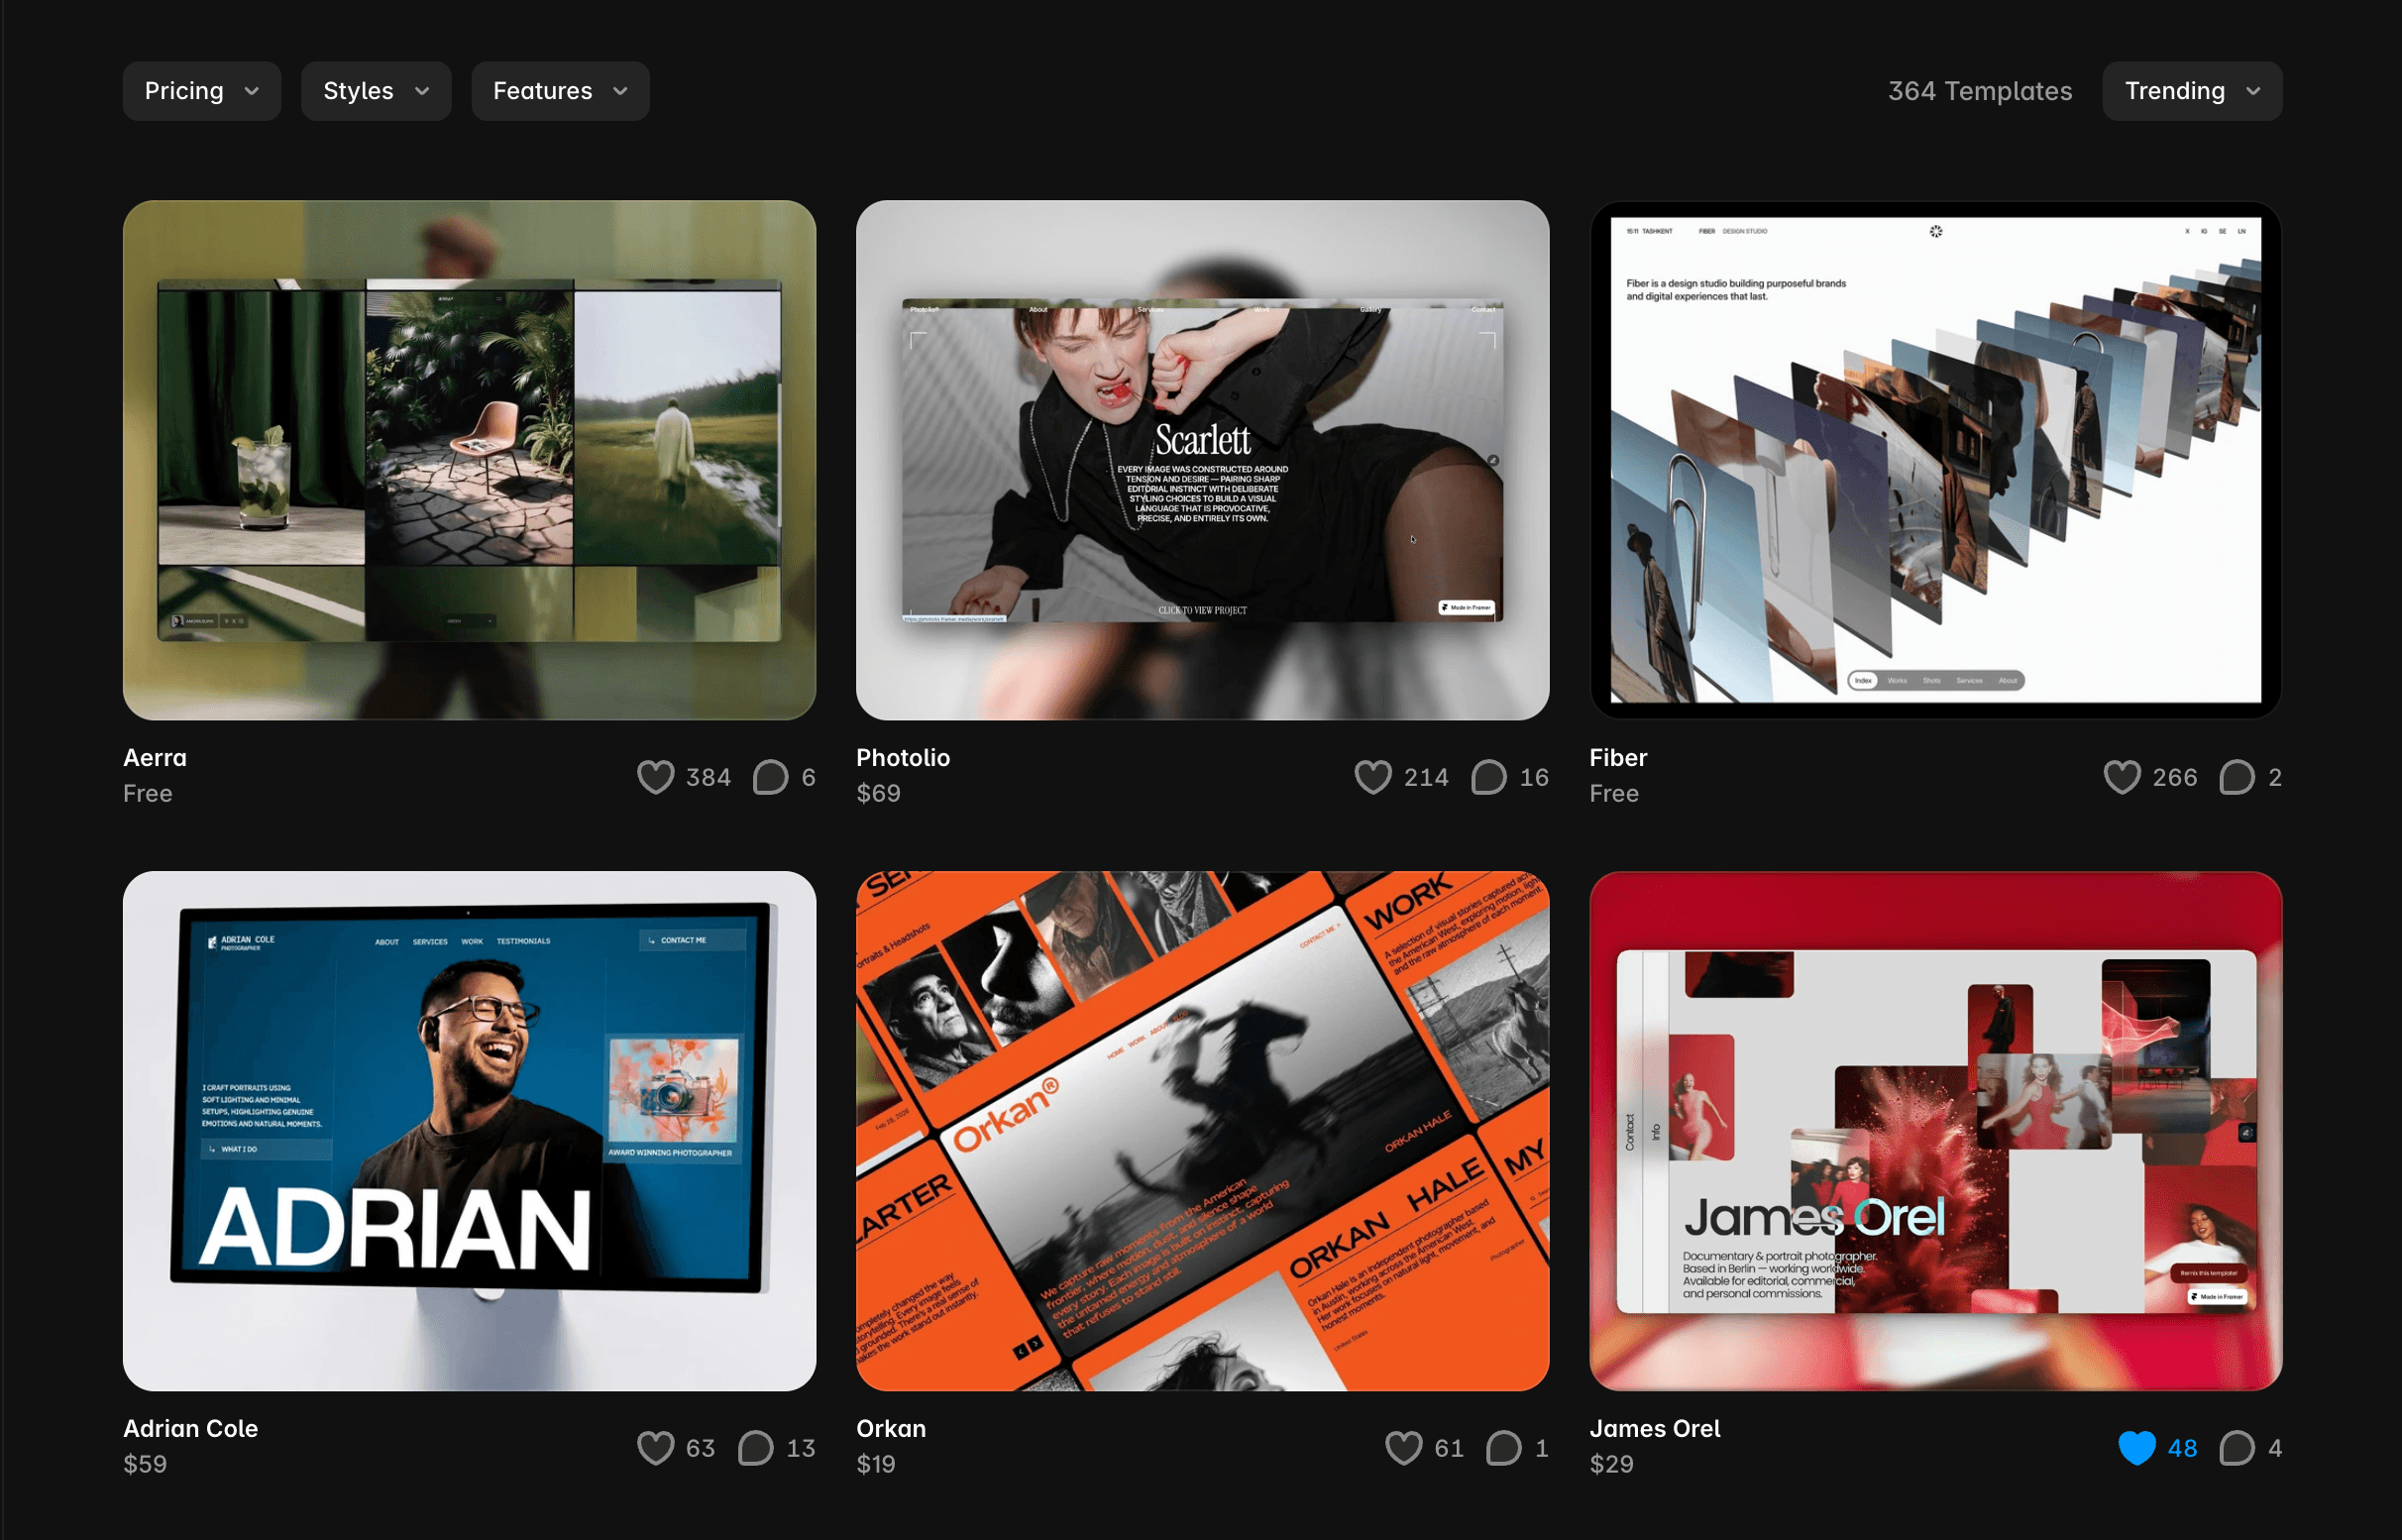
Task: Click the 48 likes count on James Orel
Action: (2182, 1448)
